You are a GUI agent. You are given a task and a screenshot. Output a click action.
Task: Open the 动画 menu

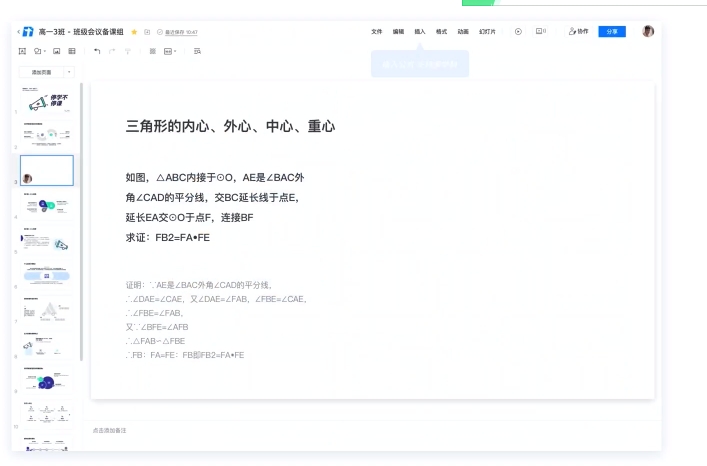tap(463, 32)
